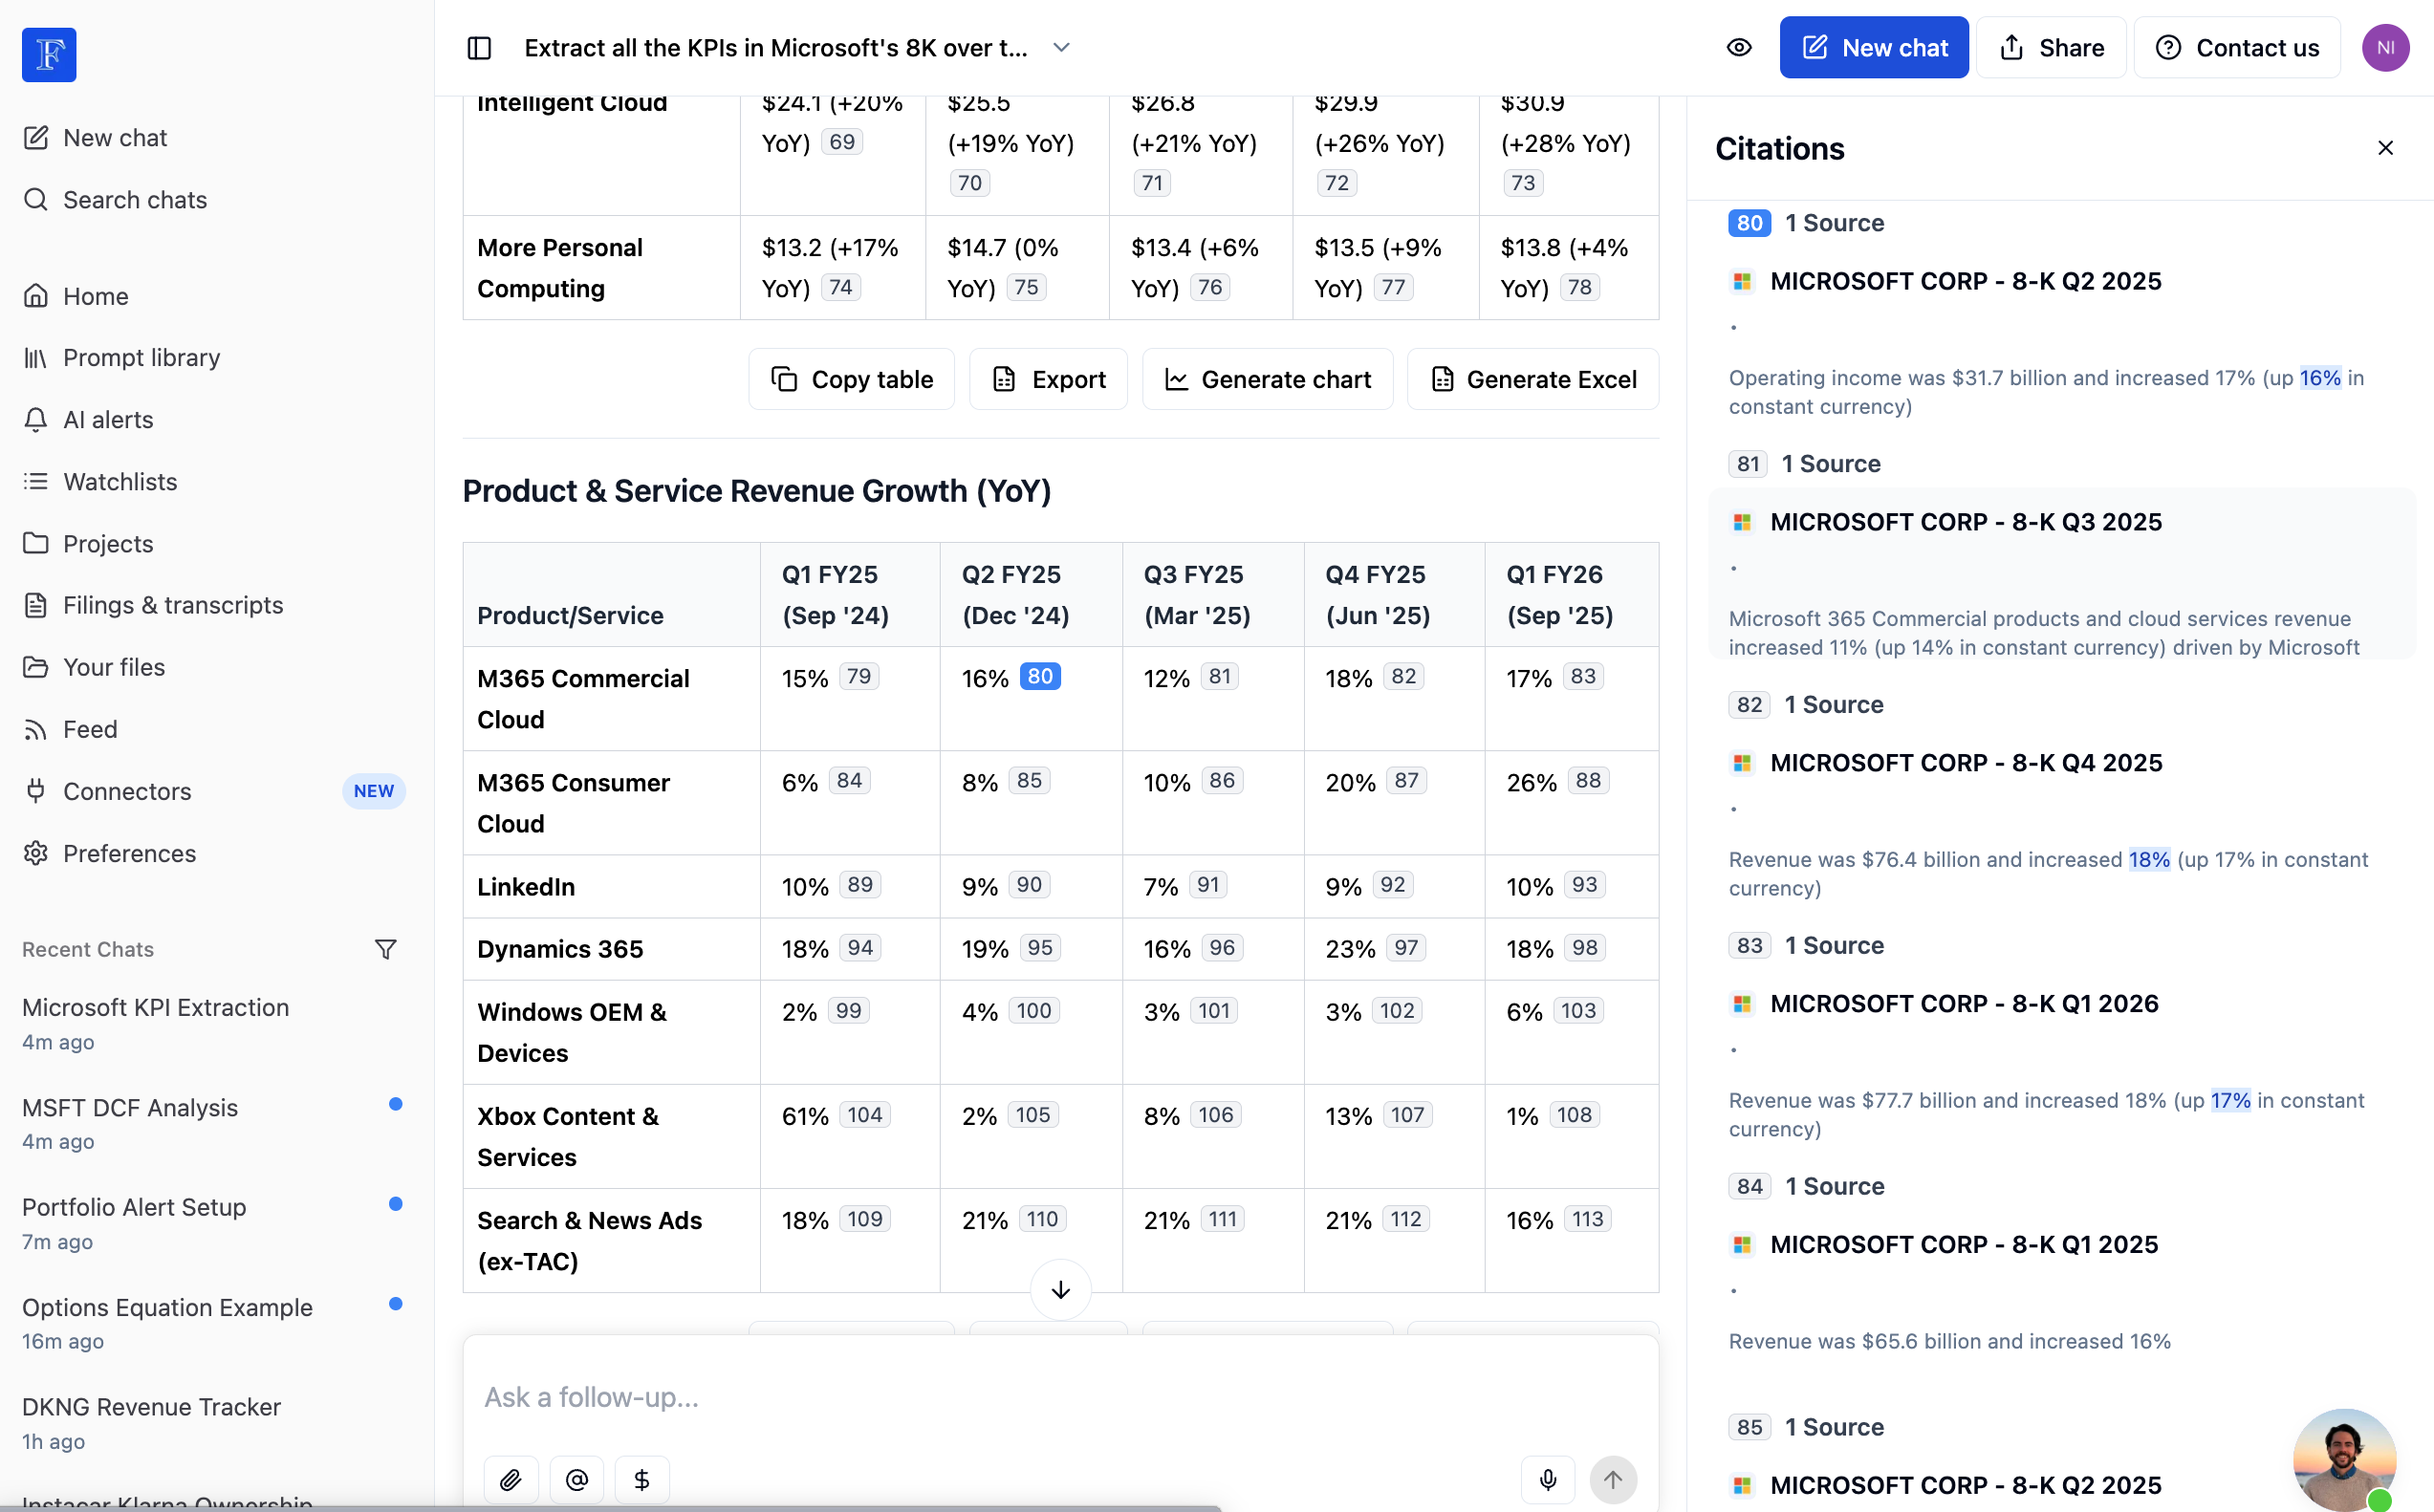Toggle the left sidebar panel icon
This screenshot has width=2434, height=1512.
coord(479,48)
